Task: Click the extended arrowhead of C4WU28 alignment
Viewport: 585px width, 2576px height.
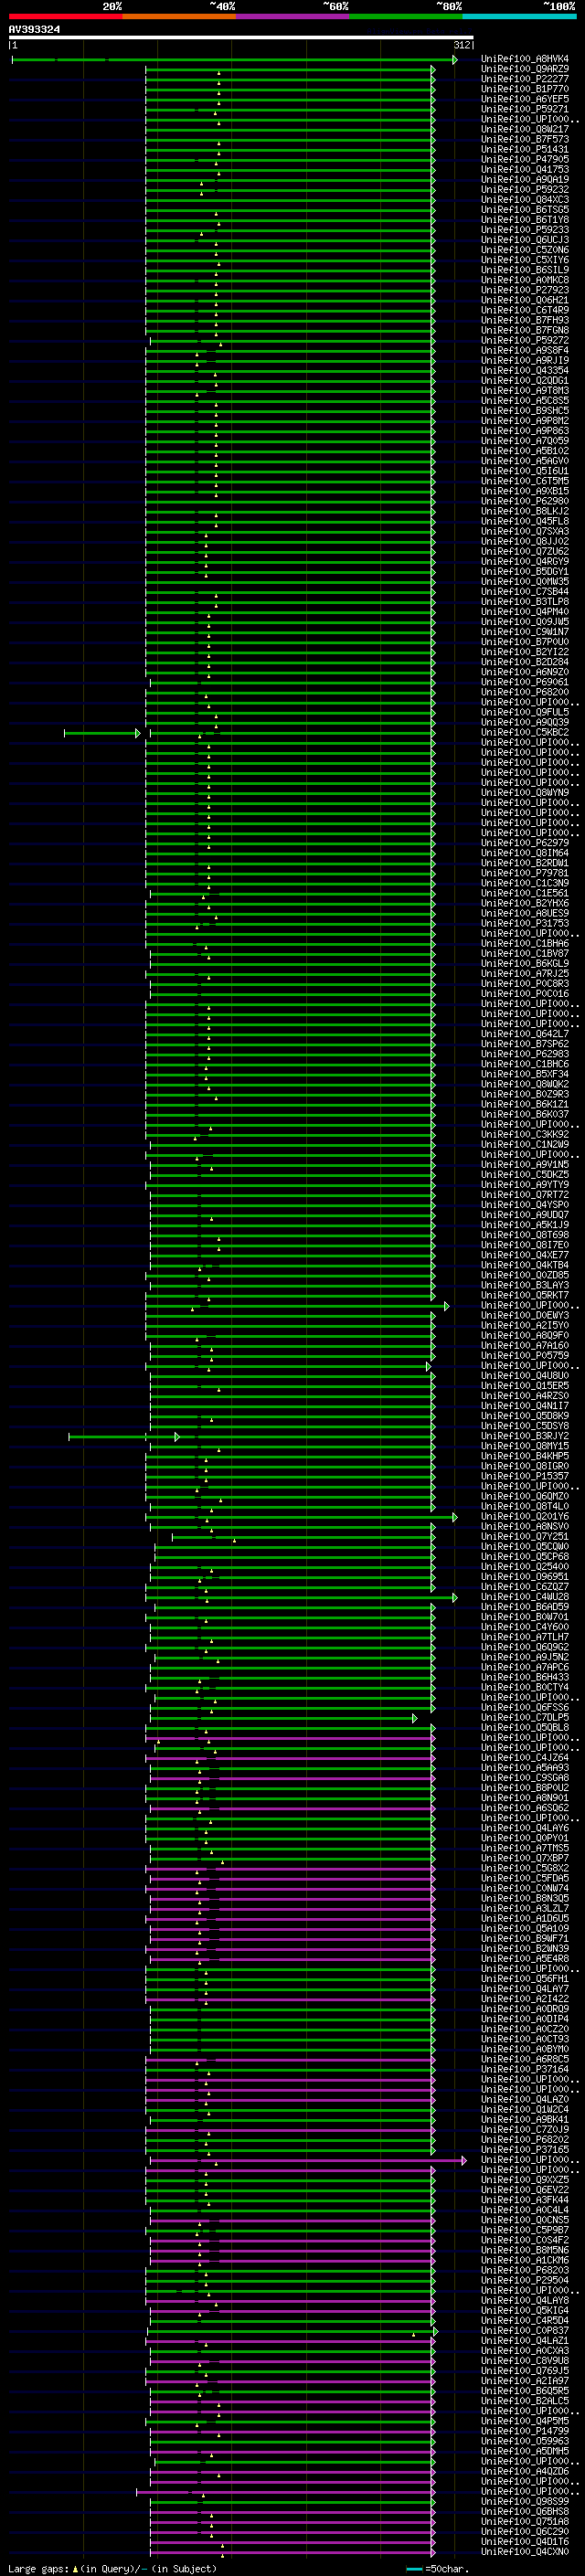Action: point(455,1597)
